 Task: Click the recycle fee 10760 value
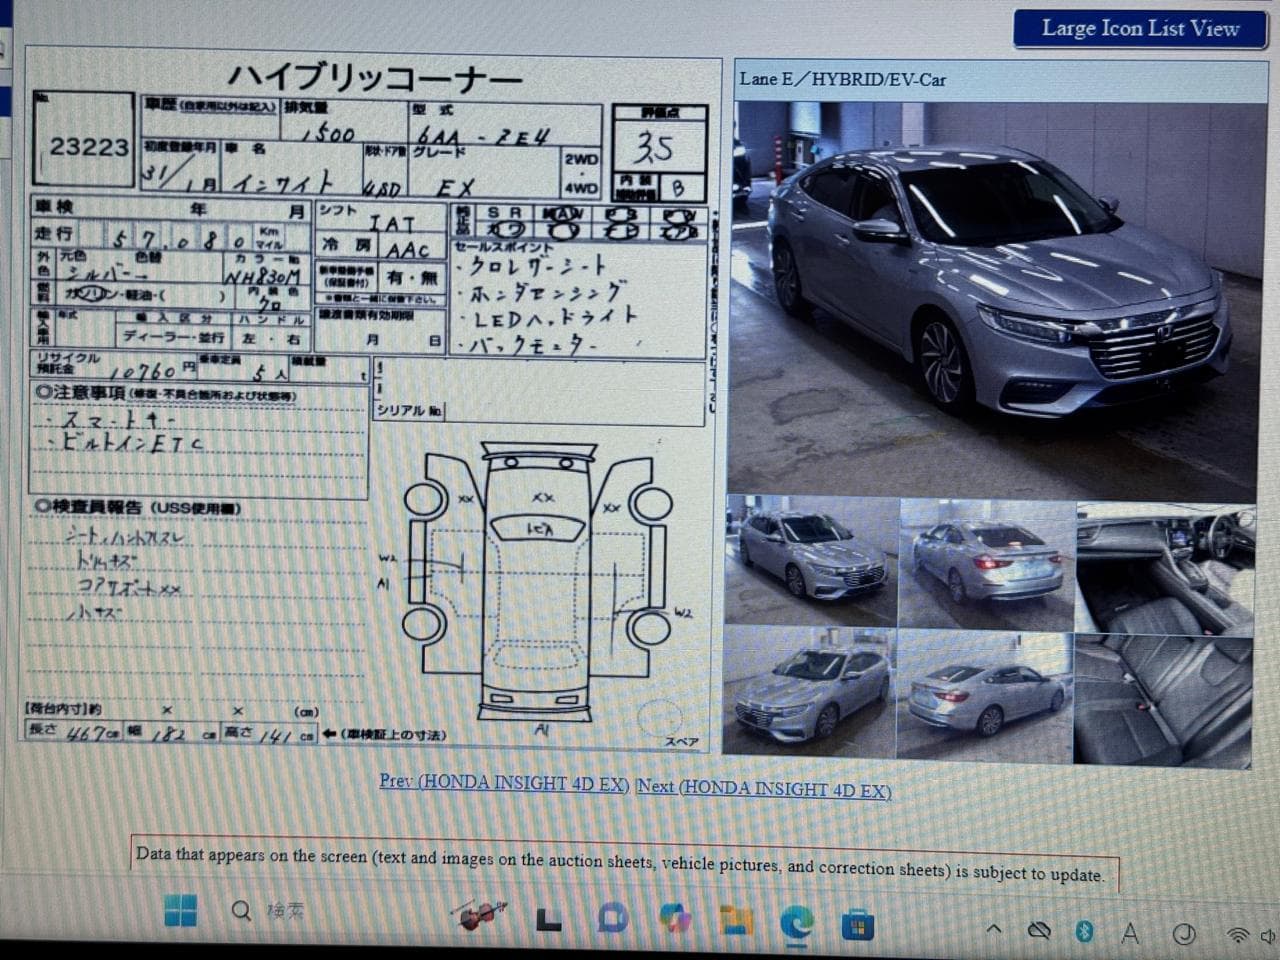pyautogui.click(x=143, y=370)
